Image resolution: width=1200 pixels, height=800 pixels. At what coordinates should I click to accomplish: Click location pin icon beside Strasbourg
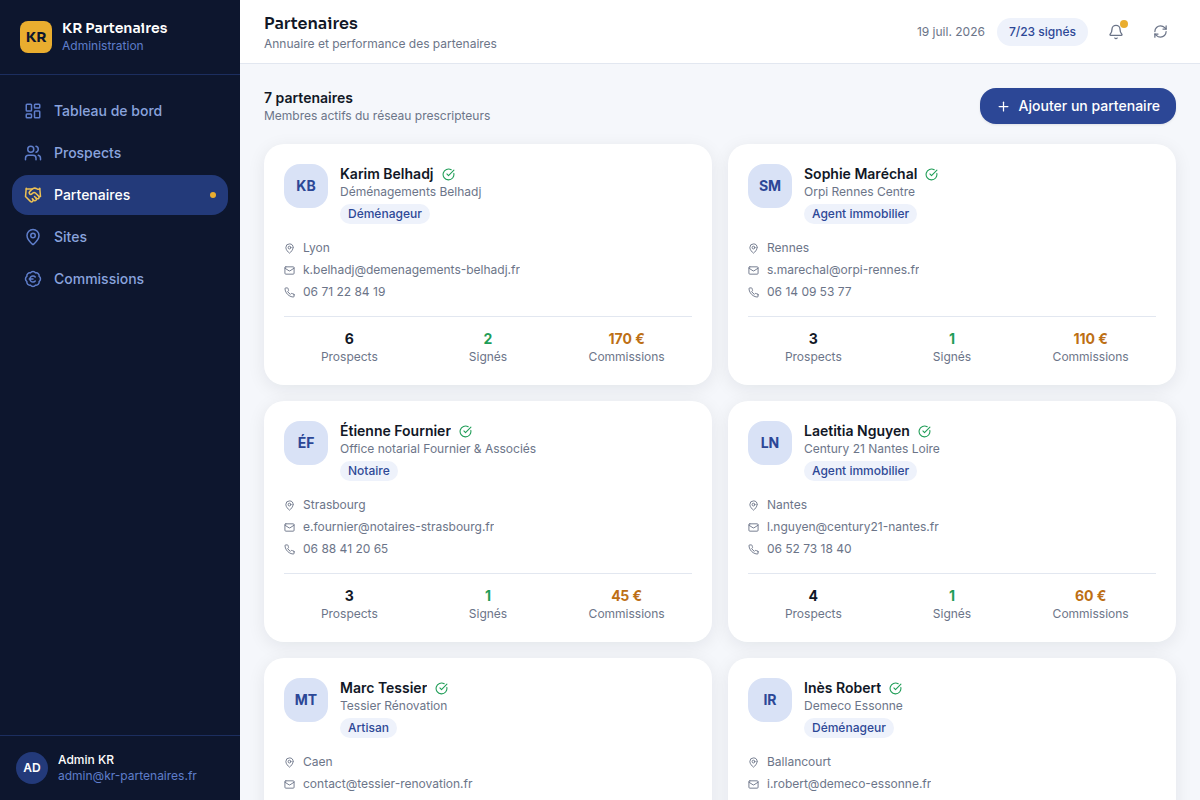(x=290, y=505)
